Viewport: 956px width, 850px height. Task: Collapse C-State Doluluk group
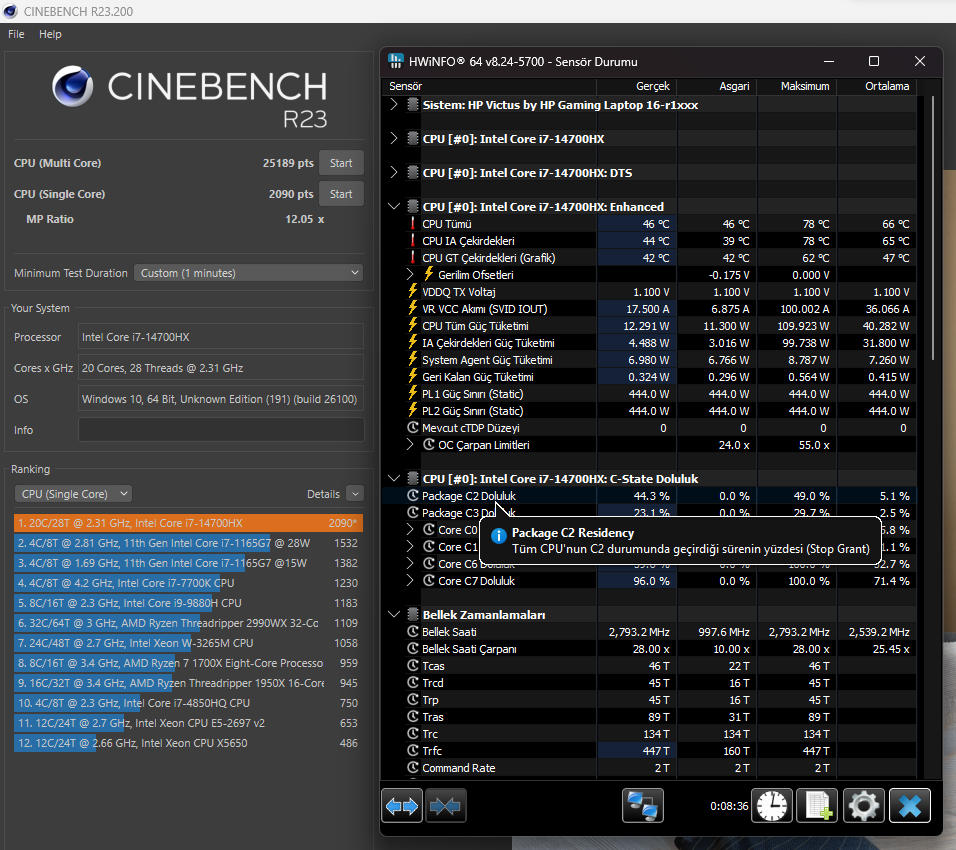tap(394, 479)
